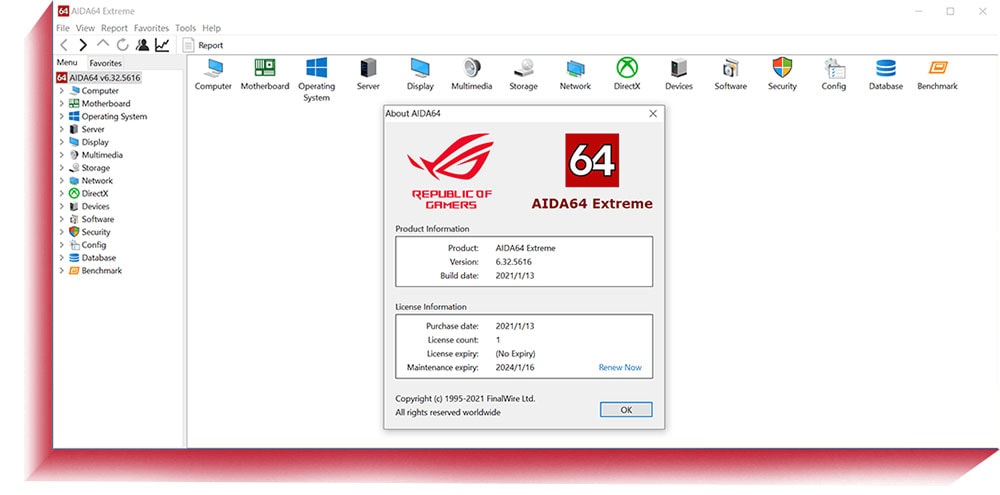
Task: Open the Devices category icon
Action: coord(679,68)
